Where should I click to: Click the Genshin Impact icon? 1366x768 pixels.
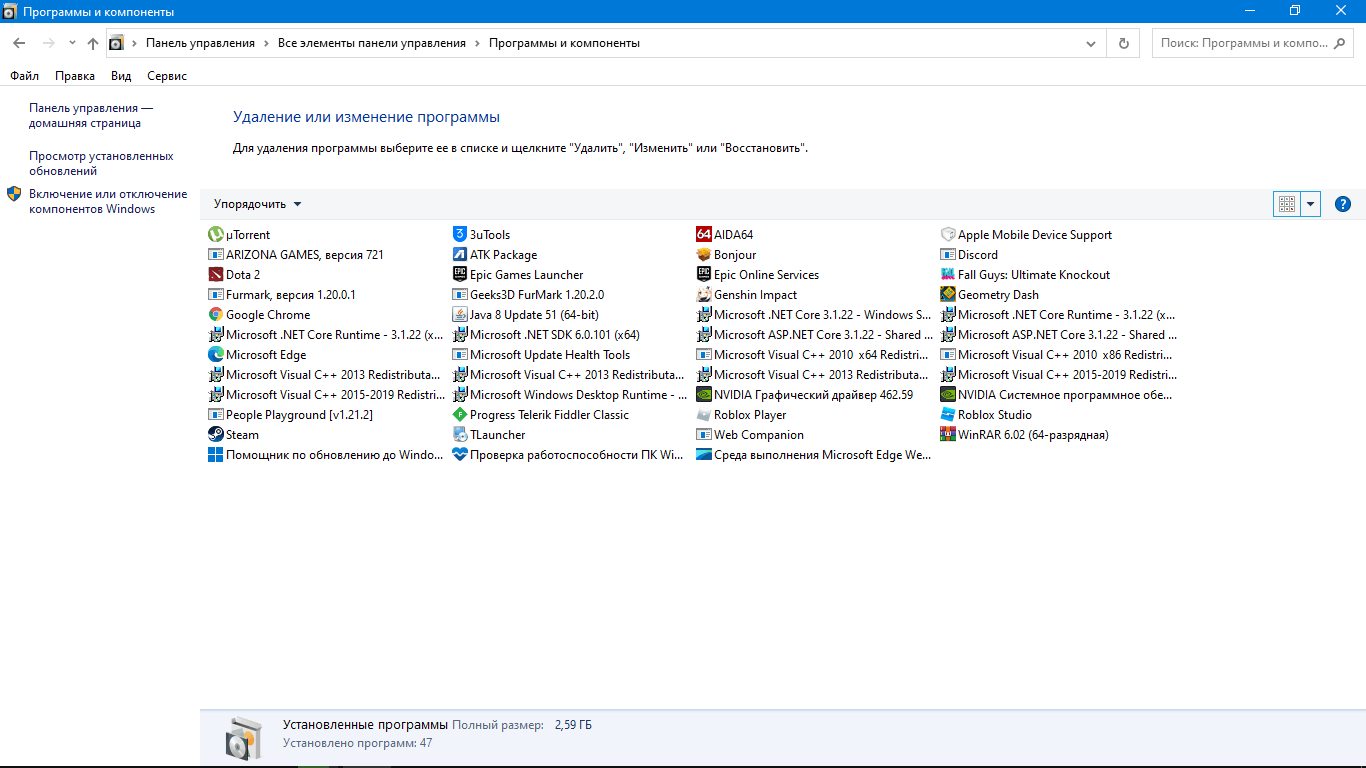click(704, 295)
